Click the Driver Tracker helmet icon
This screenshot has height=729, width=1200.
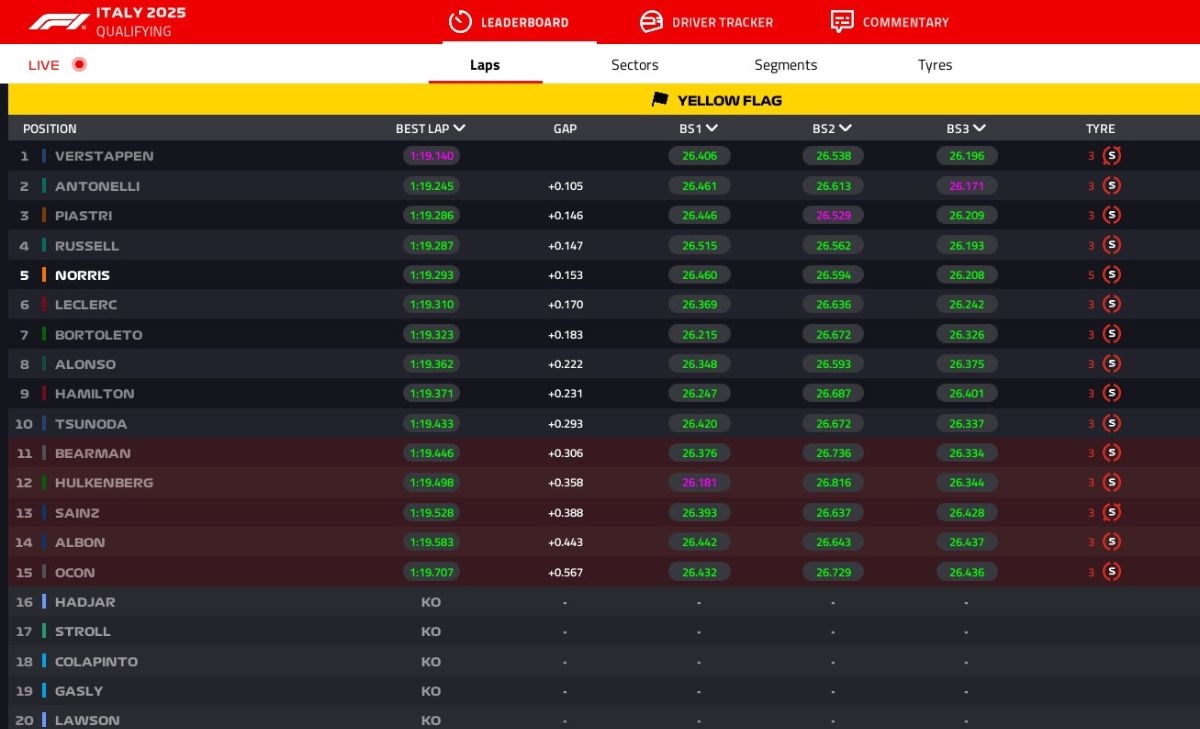click(651, 22)
